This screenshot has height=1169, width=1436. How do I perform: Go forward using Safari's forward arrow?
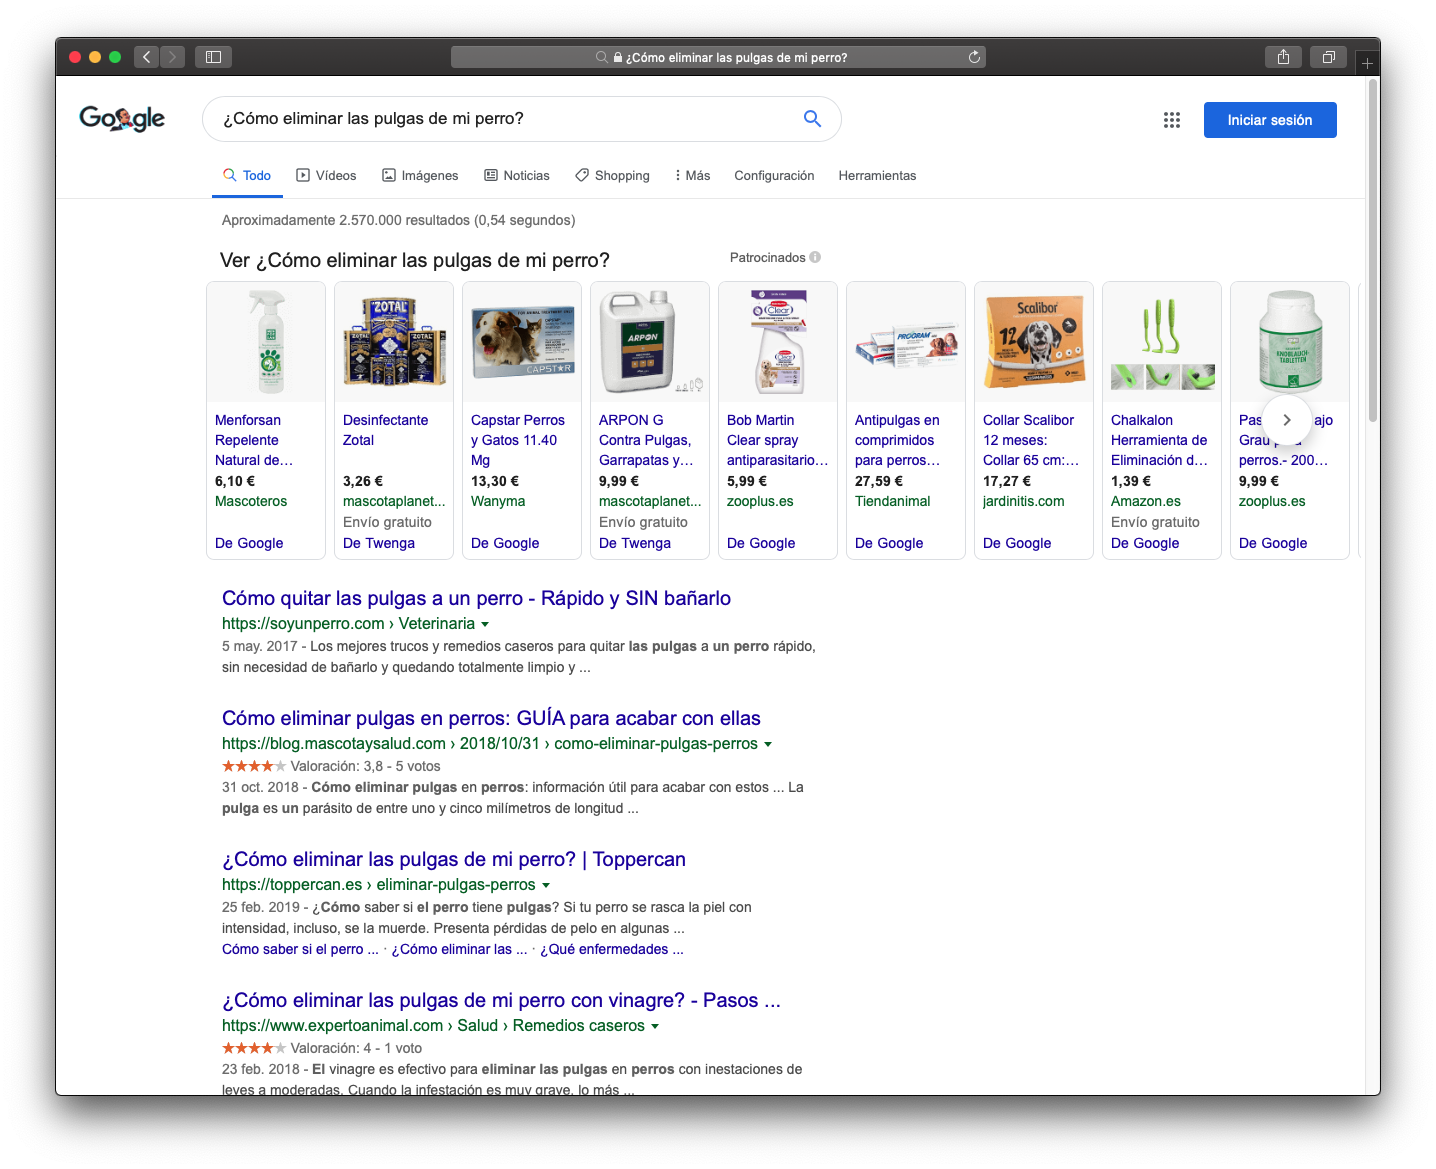pos(172,57)
